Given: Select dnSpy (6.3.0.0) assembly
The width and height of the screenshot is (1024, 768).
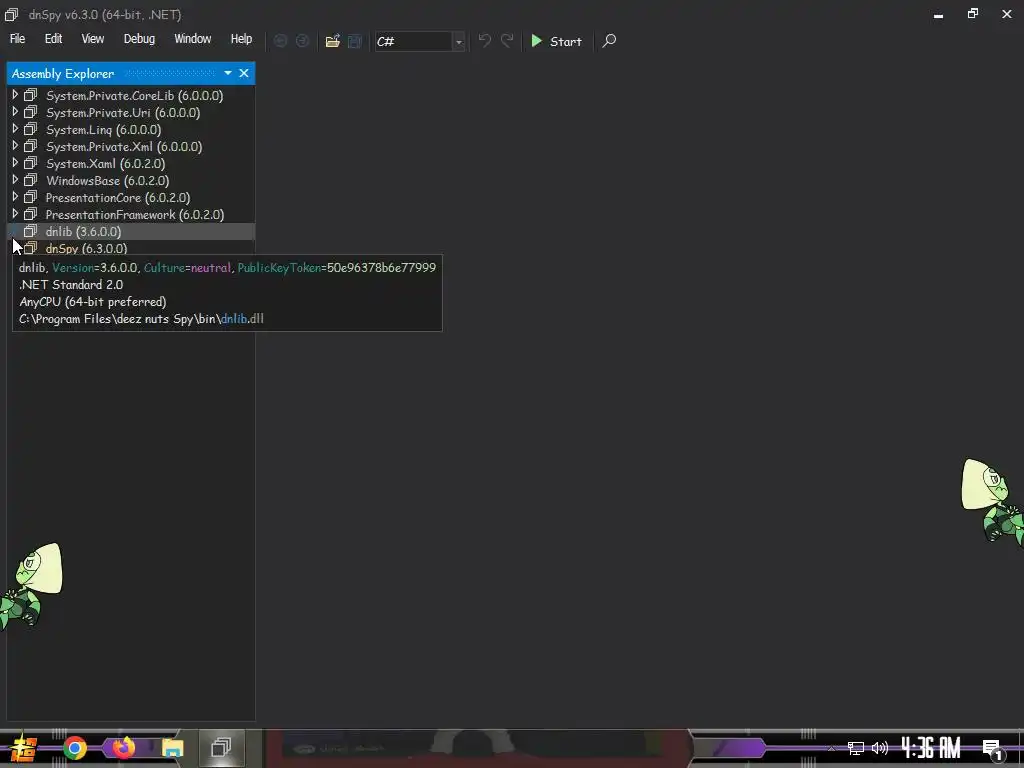Looking at the screenshot, I should click(86, 248).
